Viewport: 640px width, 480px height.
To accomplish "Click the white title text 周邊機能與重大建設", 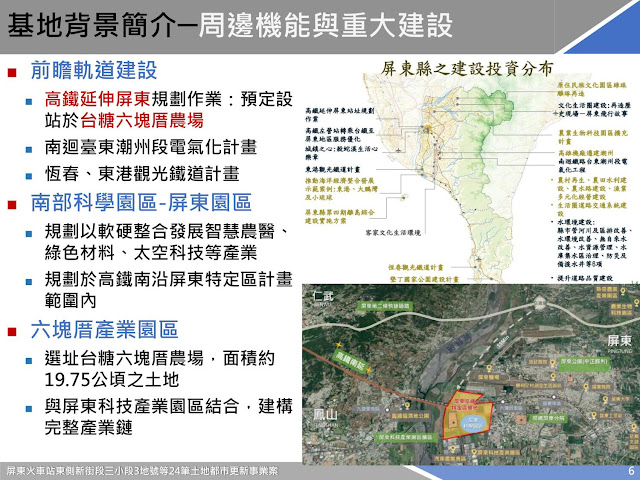I will click(326, 25).
